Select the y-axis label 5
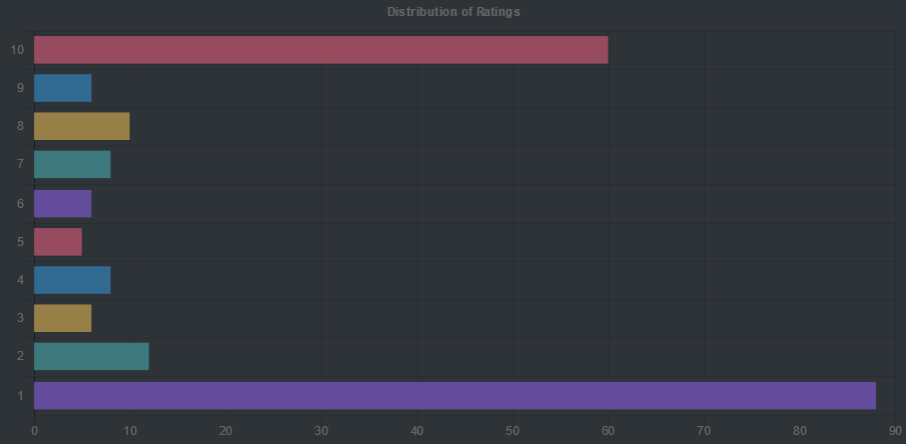This screenshot has width=906, height=444. tap(20, 241)
